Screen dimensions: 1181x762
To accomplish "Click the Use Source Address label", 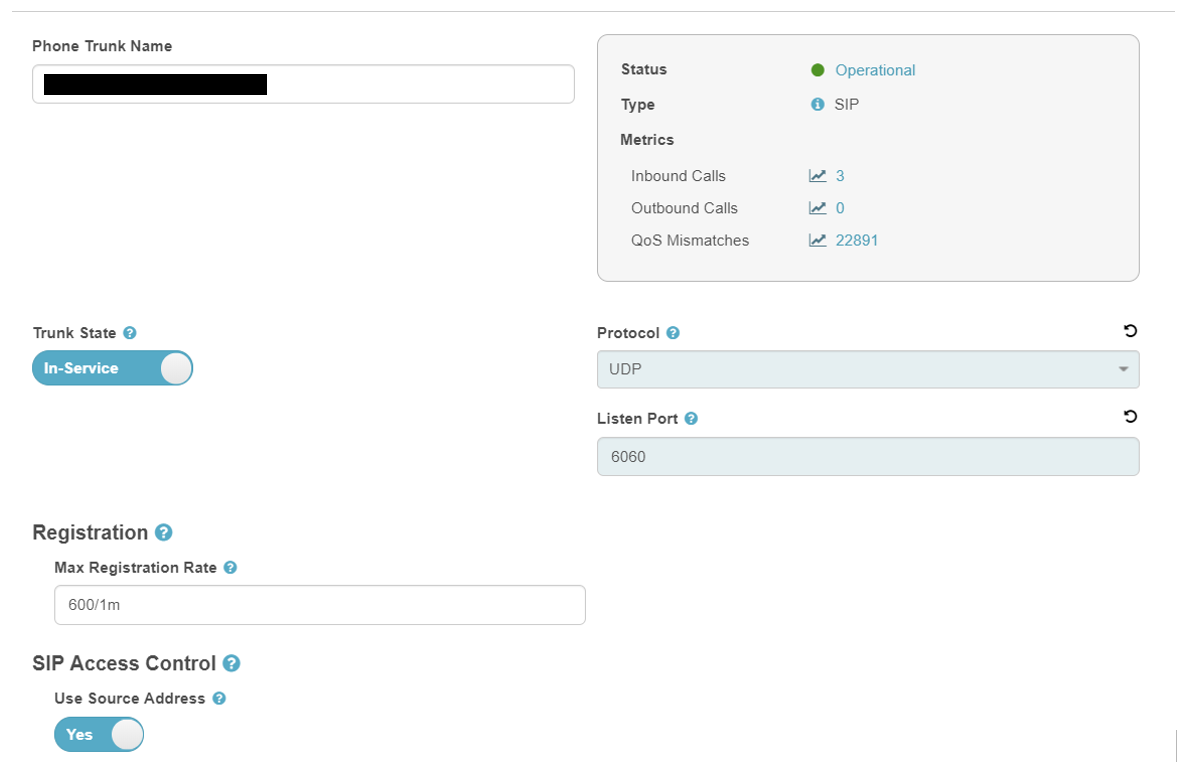I will coord(130,699).
